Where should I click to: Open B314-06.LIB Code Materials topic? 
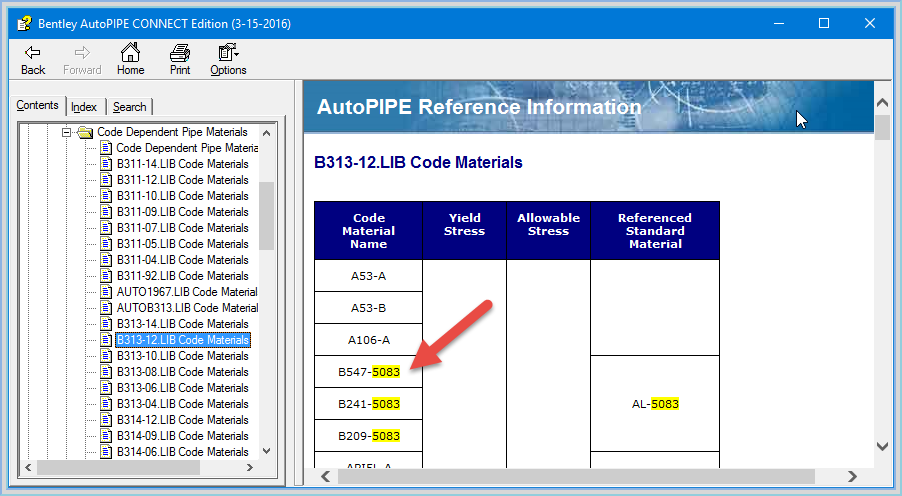pyautogui.click(x=182, y=452)
